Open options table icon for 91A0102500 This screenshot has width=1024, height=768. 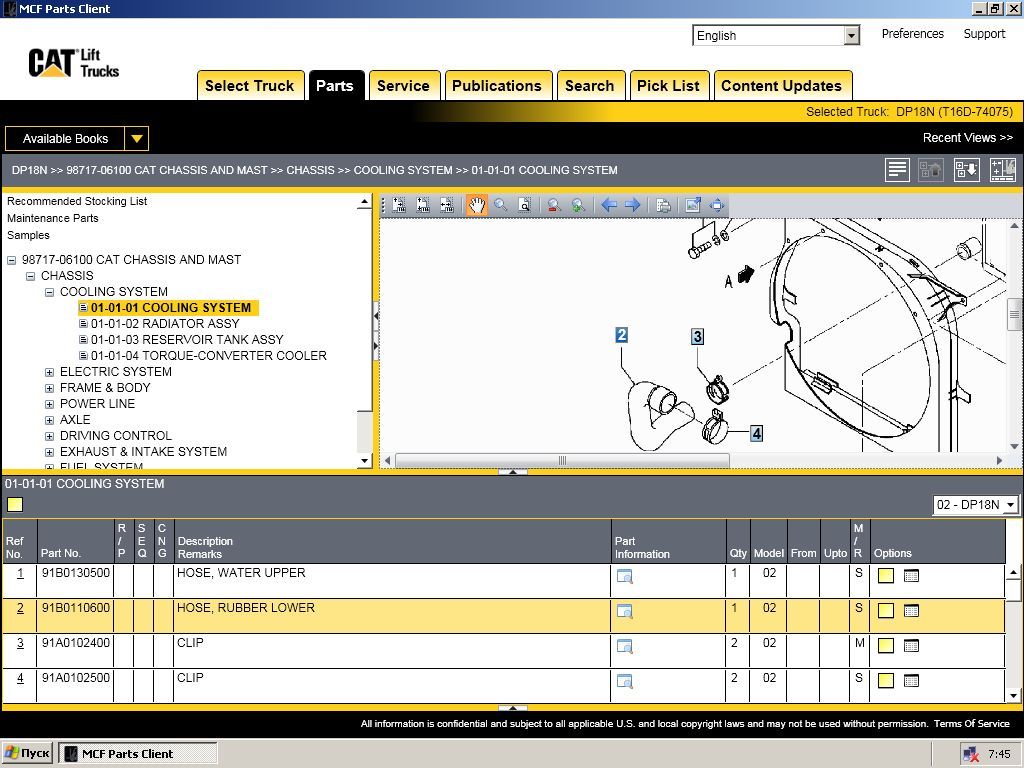click(911, 680)
